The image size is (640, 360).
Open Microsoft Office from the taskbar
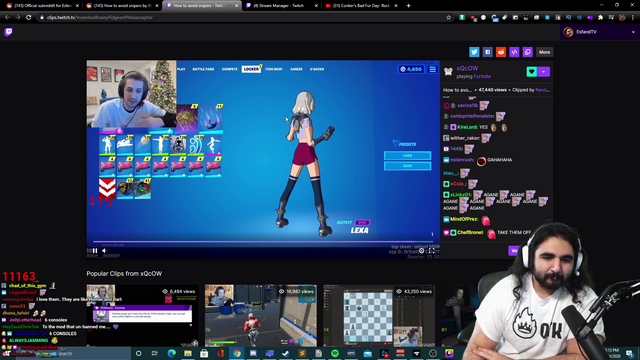[x=220, y=353]
